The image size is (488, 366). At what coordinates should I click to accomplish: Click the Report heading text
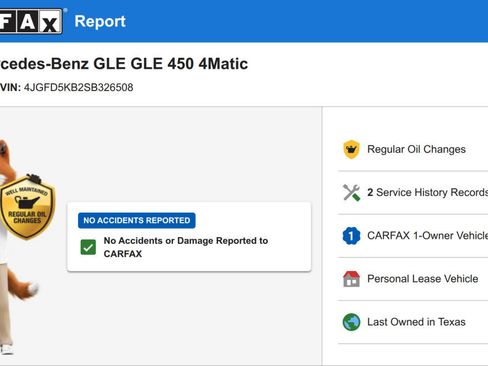[100, 21]
